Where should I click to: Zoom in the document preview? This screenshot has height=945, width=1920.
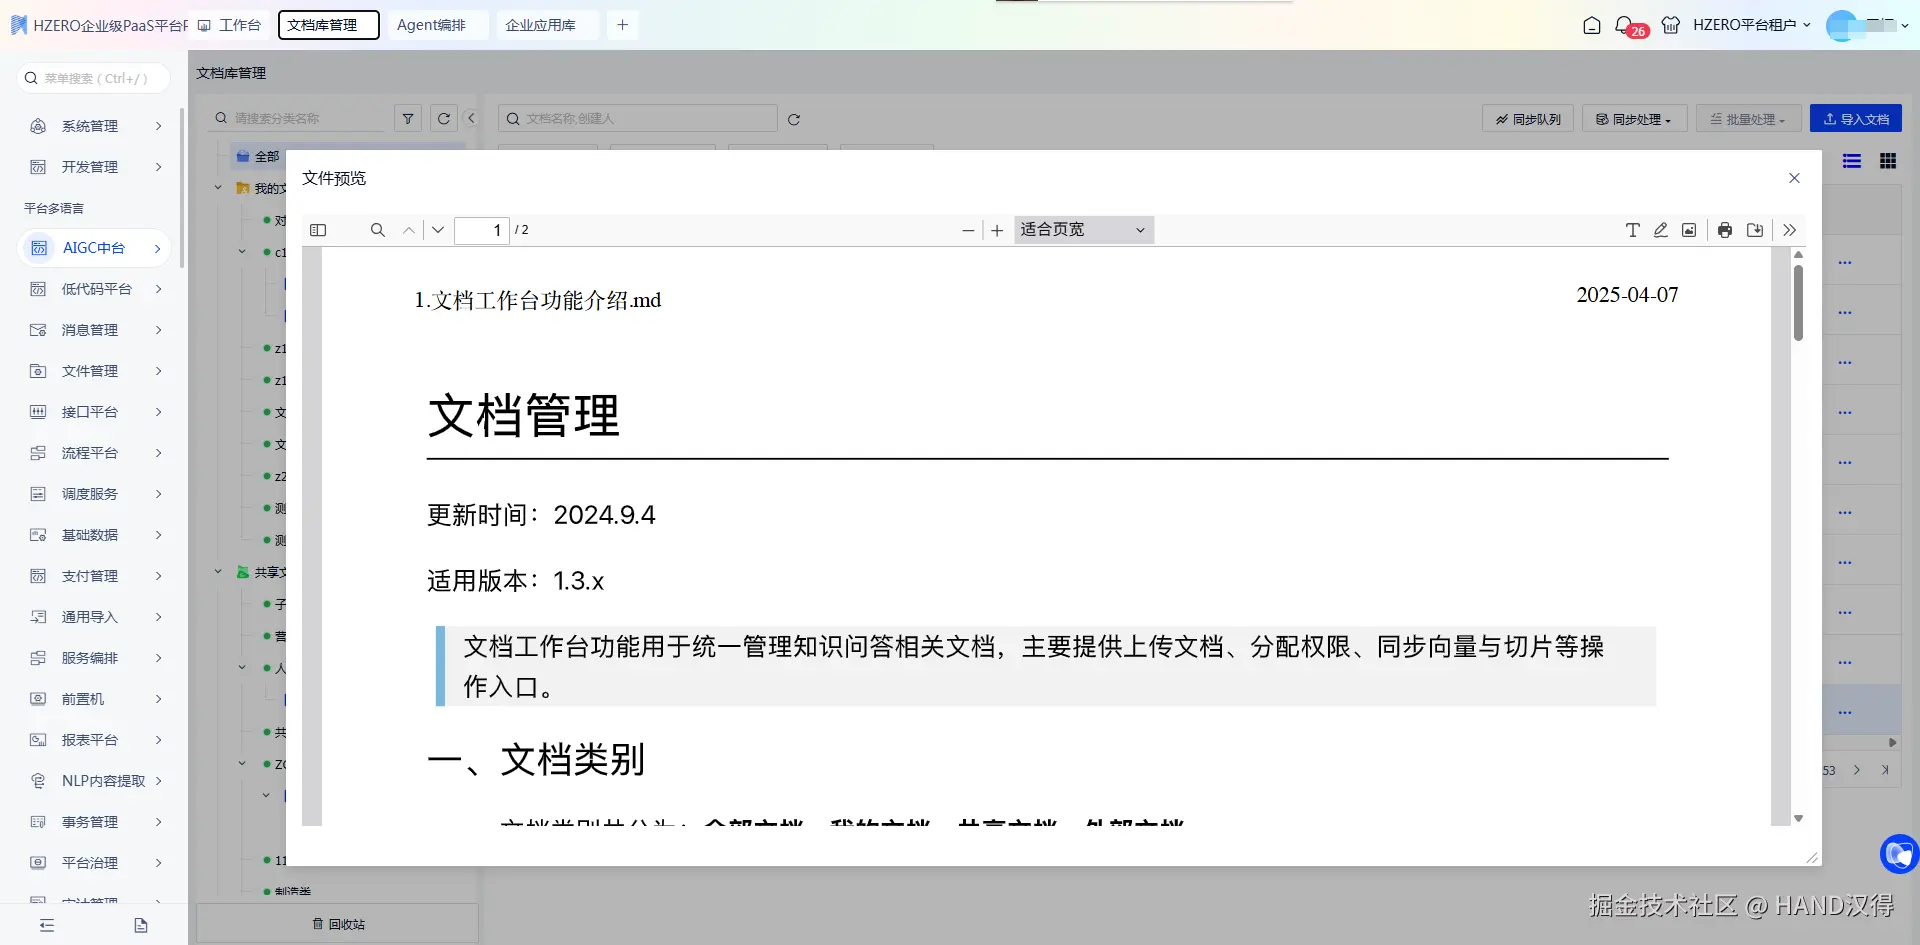click(997, 230)
